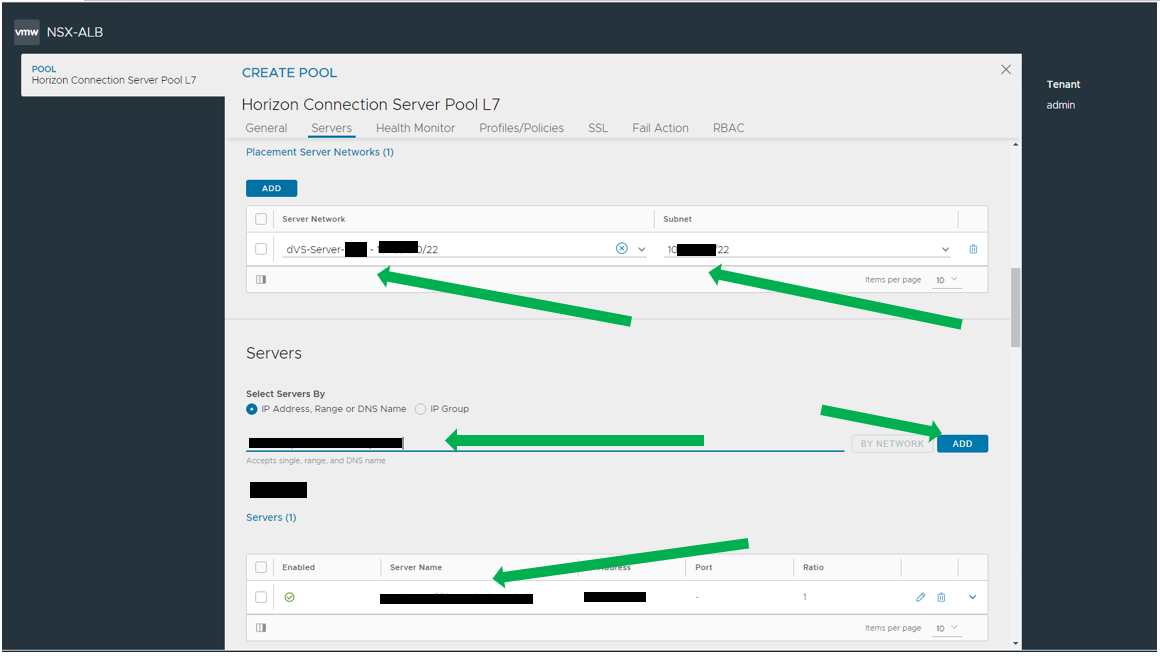The width and height of the screenshot is (1160, 656).
Task: Select the RBAC tab
Action: pos(729,128)
